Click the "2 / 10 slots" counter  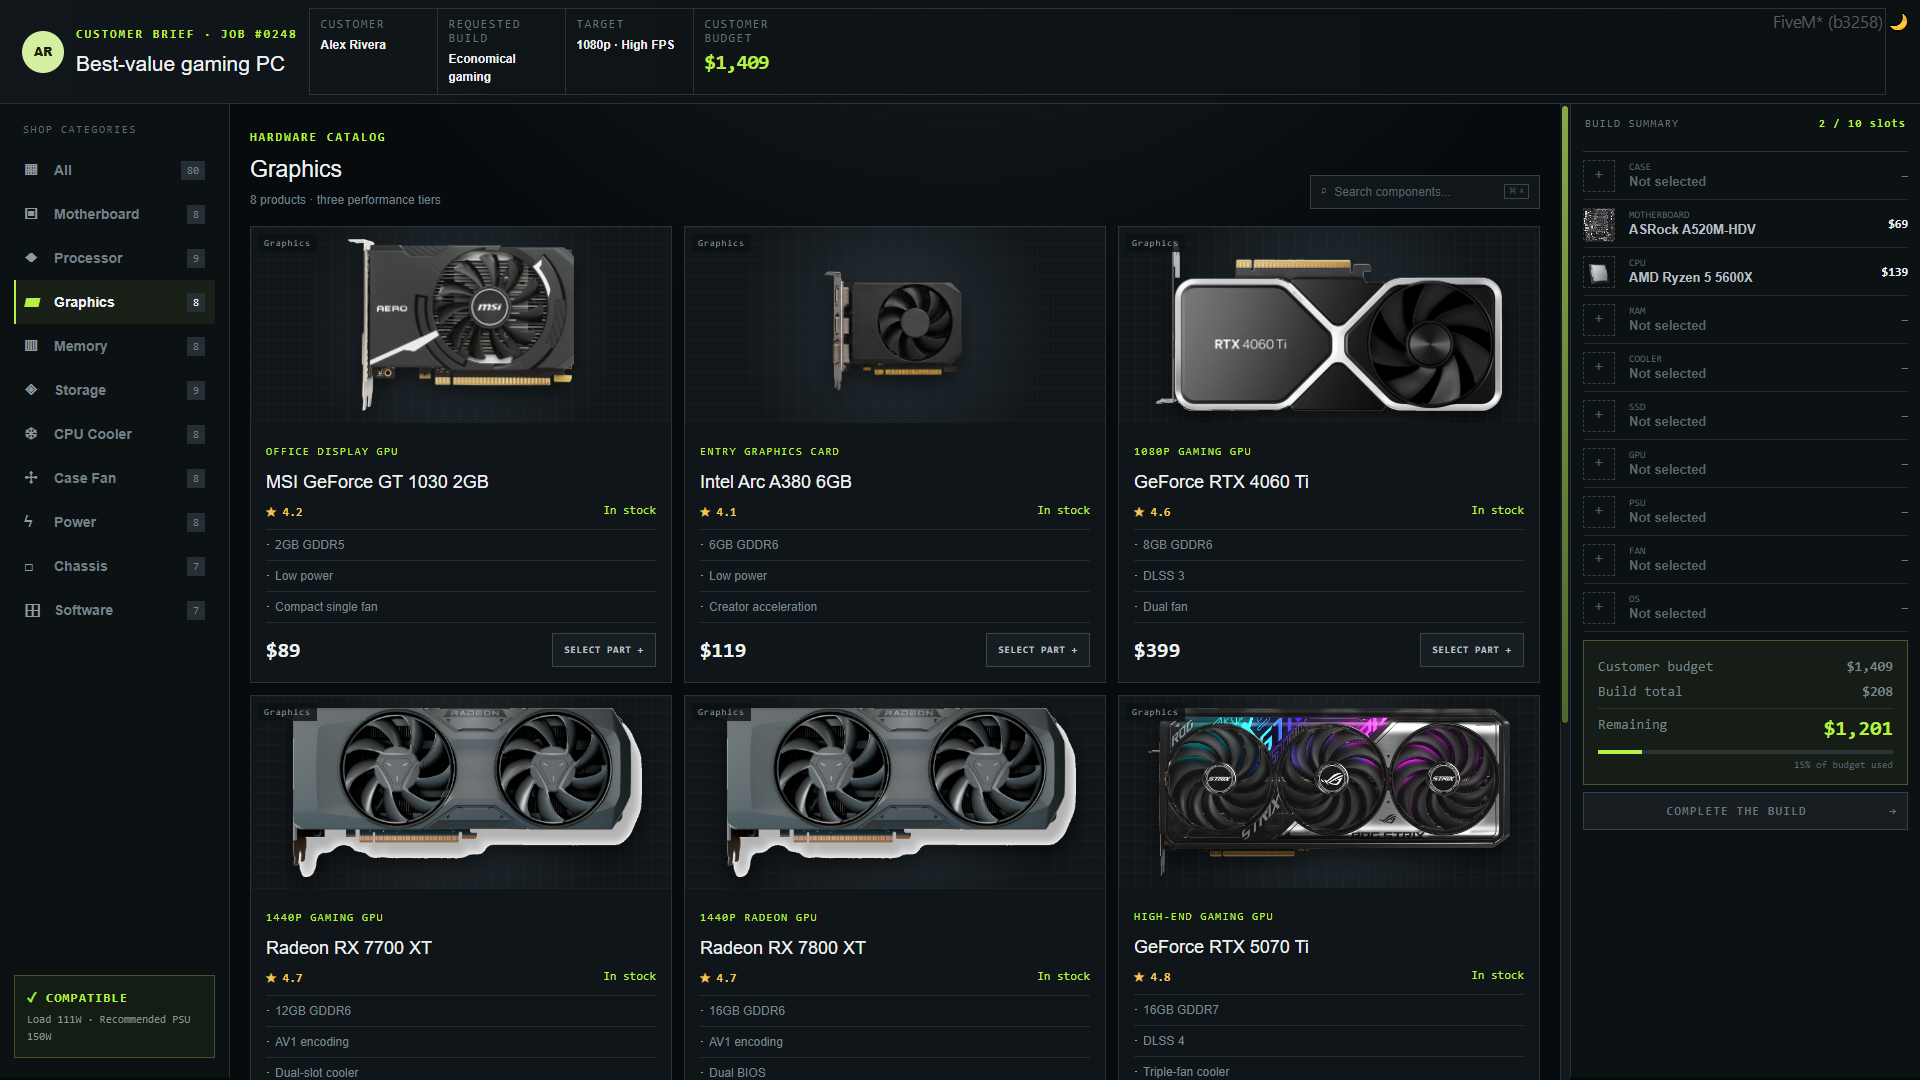[x=1862, y=124]
